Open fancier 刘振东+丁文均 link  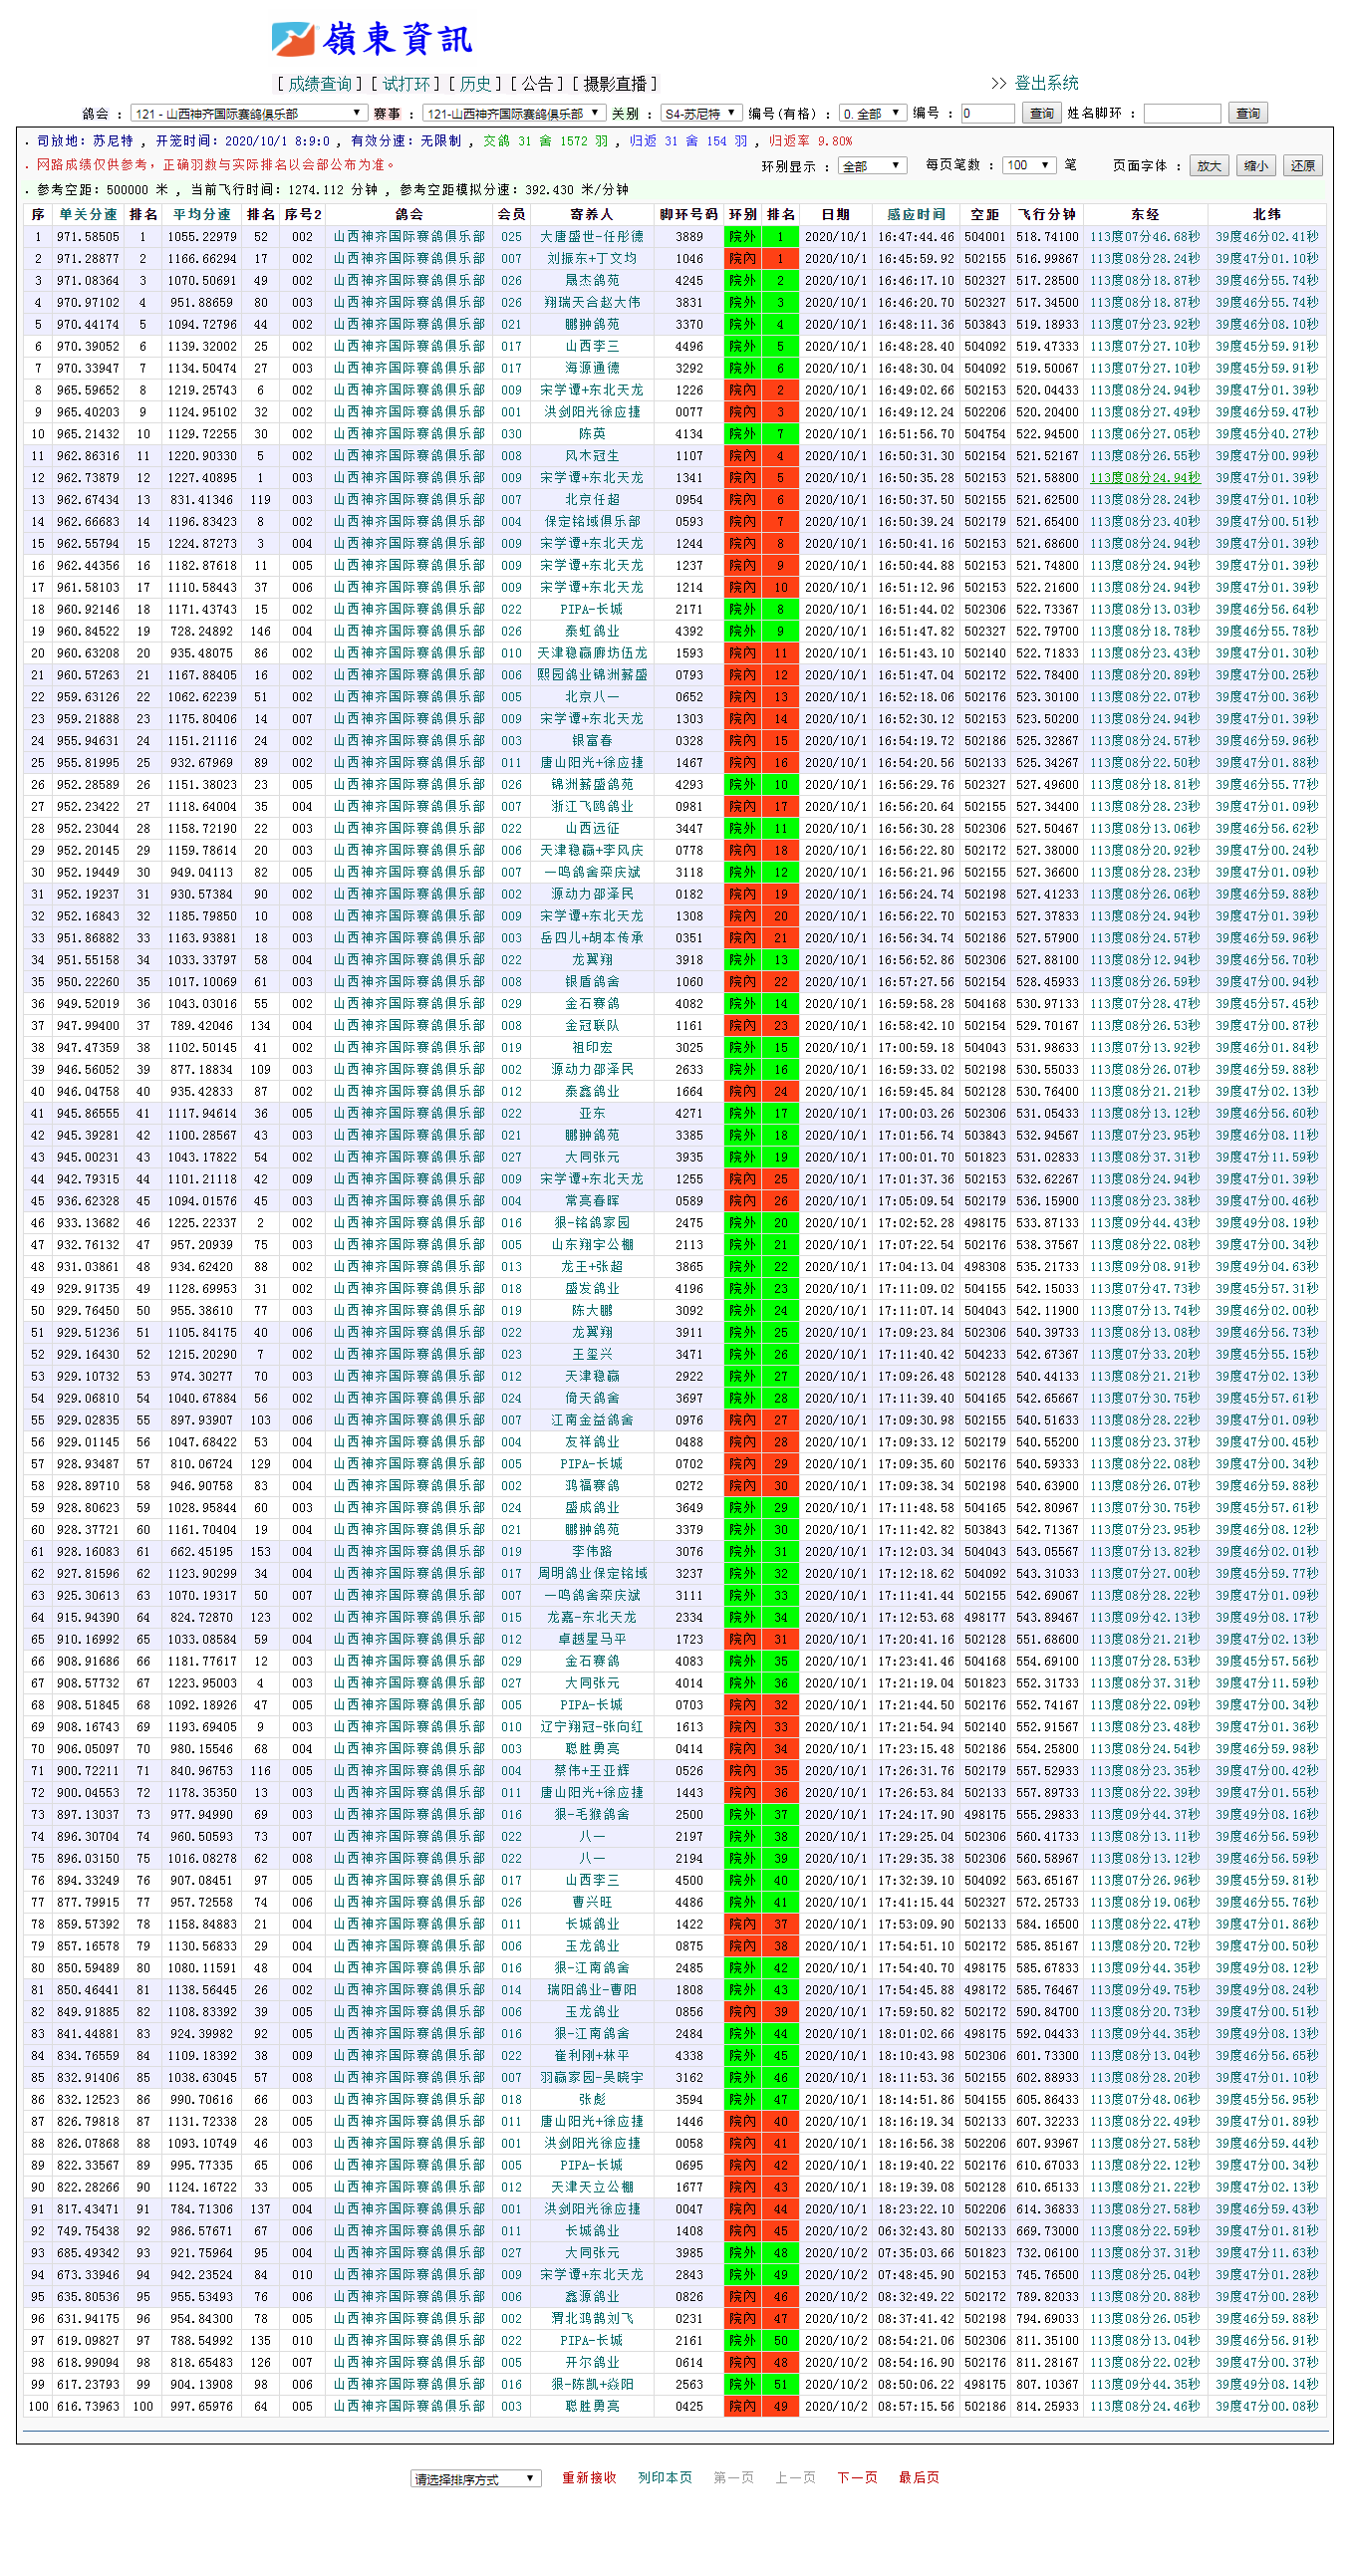point(592,259)
